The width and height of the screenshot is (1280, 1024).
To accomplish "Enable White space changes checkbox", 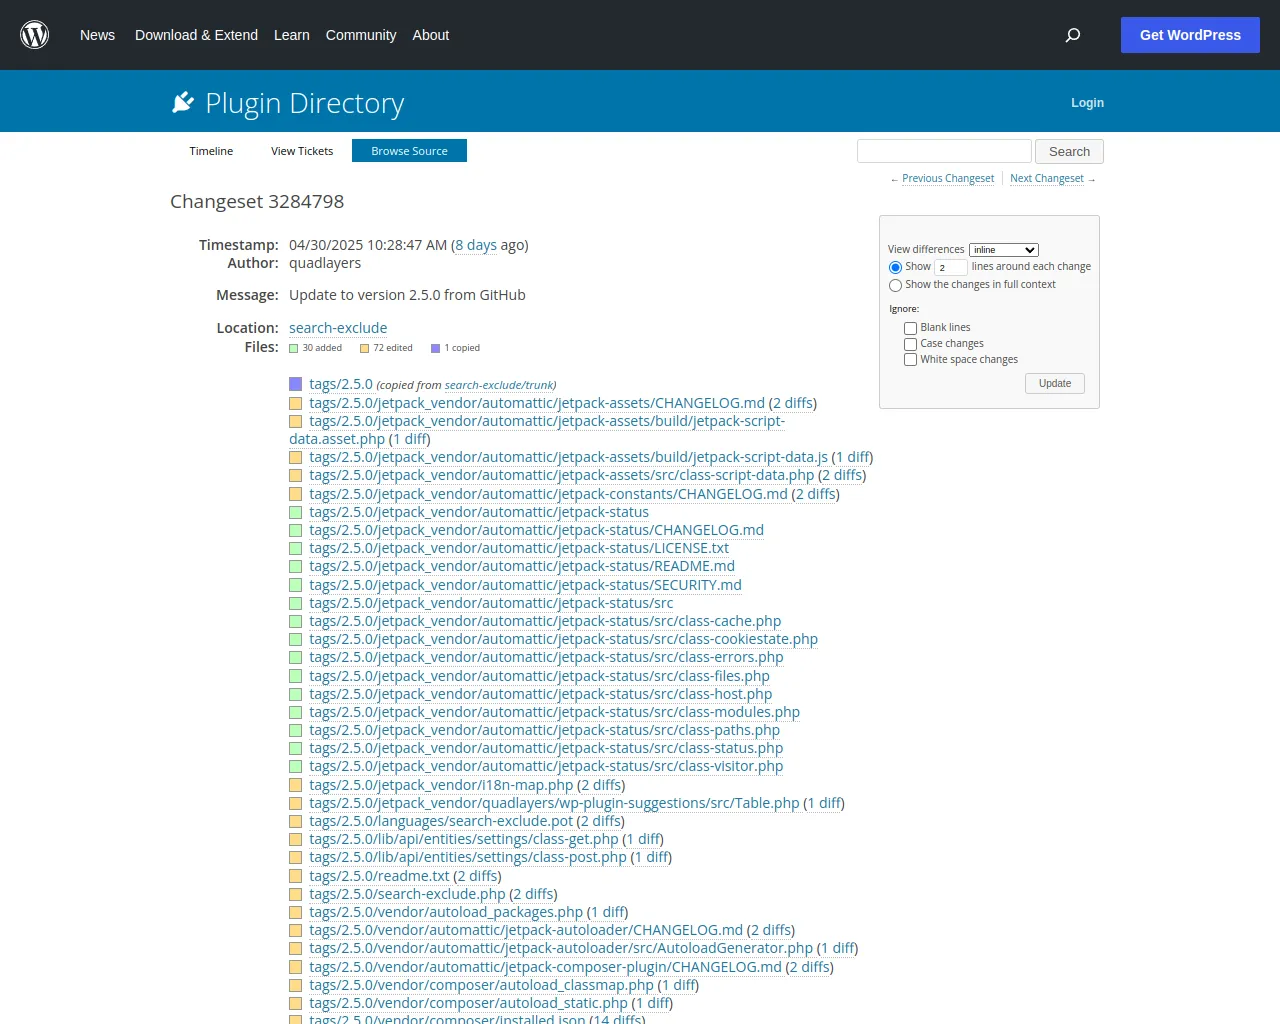I will pos(910,360).
